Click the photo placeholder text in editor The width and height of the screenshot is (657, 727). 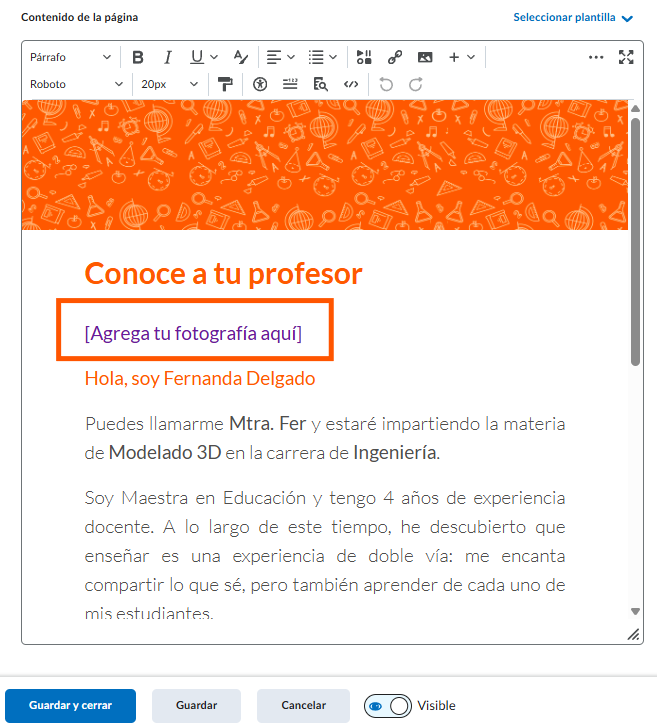[193, 333]
